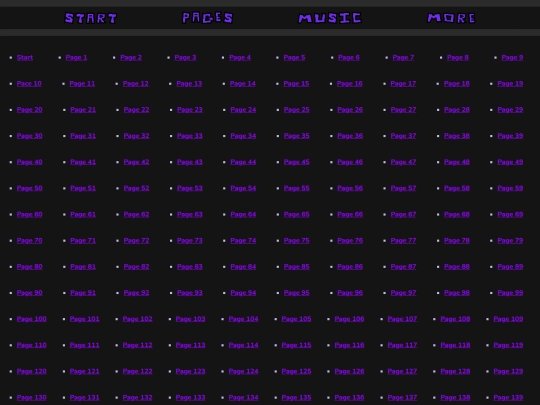Viewport: 540px width, 405px height.
Task: Open the Page 48 link
Action: 457,162
